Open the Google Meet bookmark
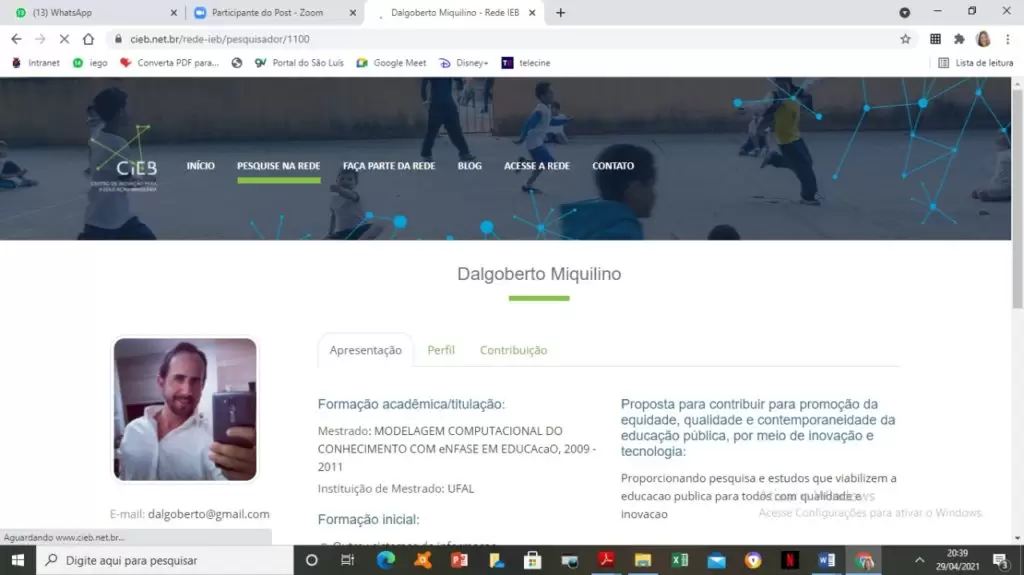 coord(391,63)
